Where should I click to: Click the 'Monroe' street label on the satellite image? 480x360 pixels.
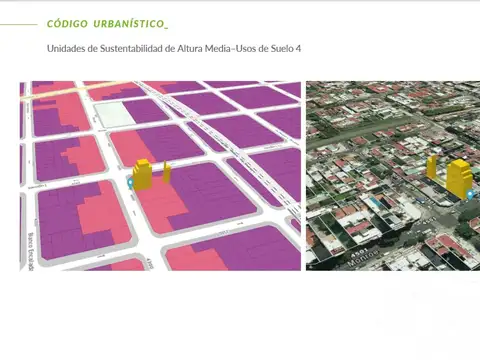[x=363, y=258]
